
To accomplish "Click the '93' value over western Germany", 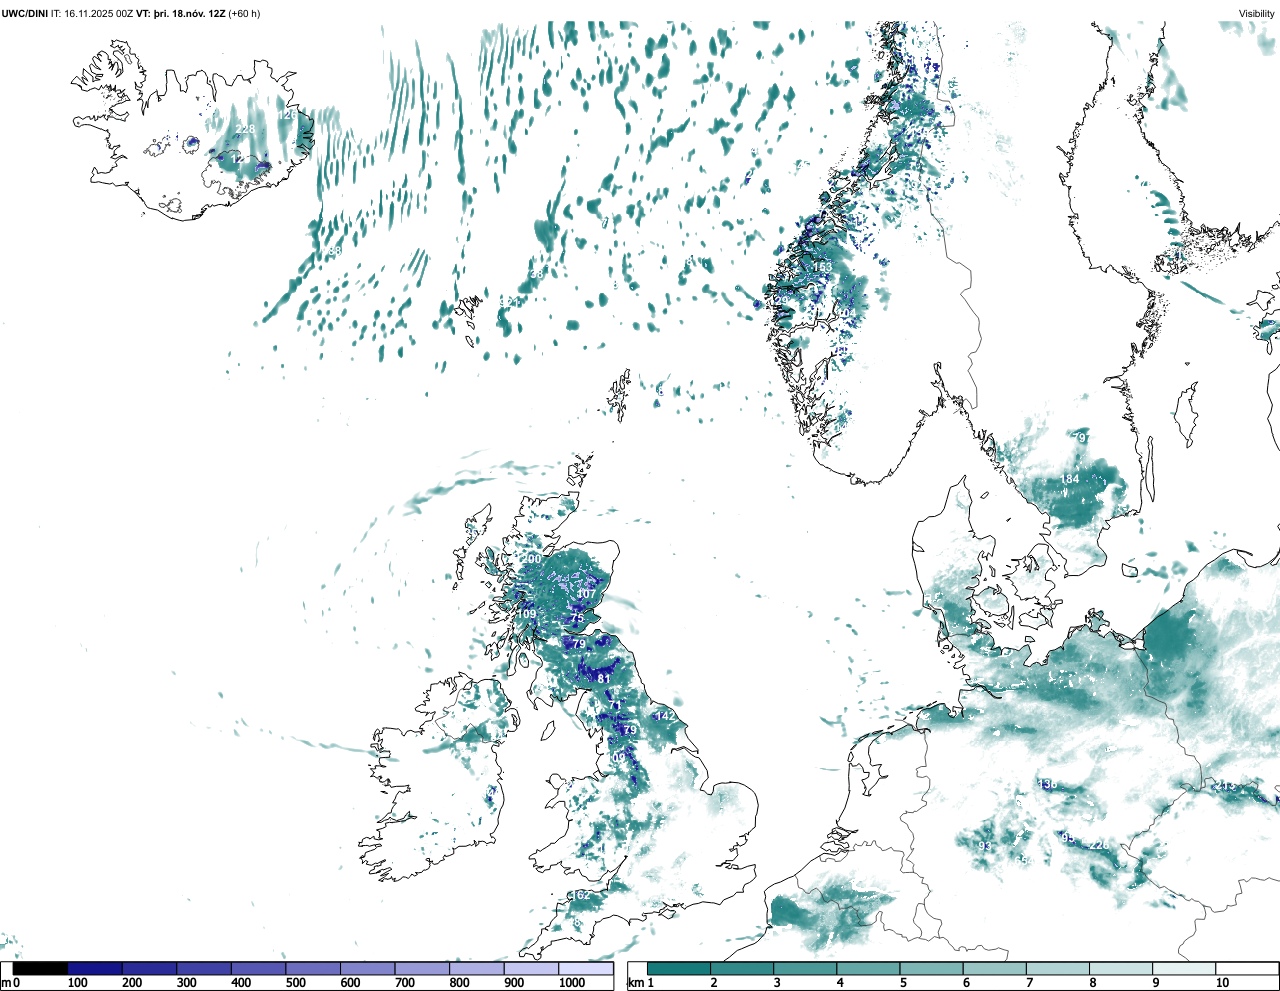I will tap(985, 846).
